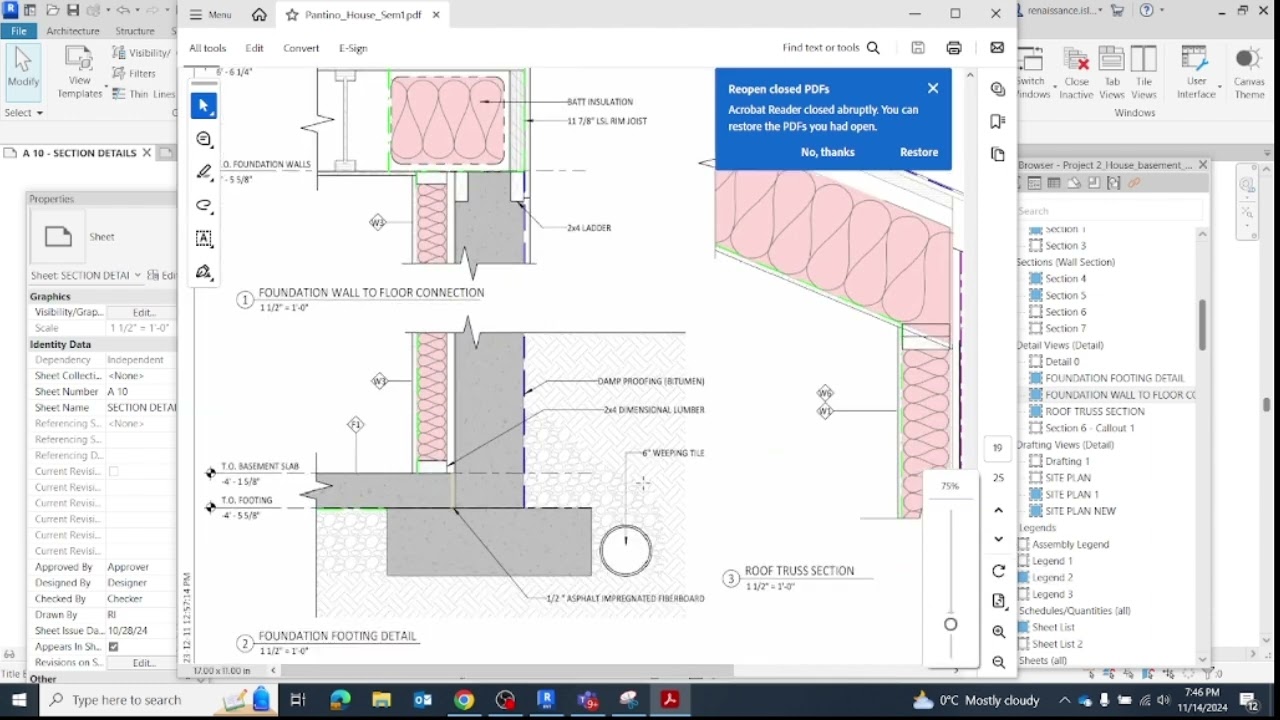Close the Pantino_House_Sem1.pdf tab
The image size is (1280, 720).
click(x=436, y=15)
